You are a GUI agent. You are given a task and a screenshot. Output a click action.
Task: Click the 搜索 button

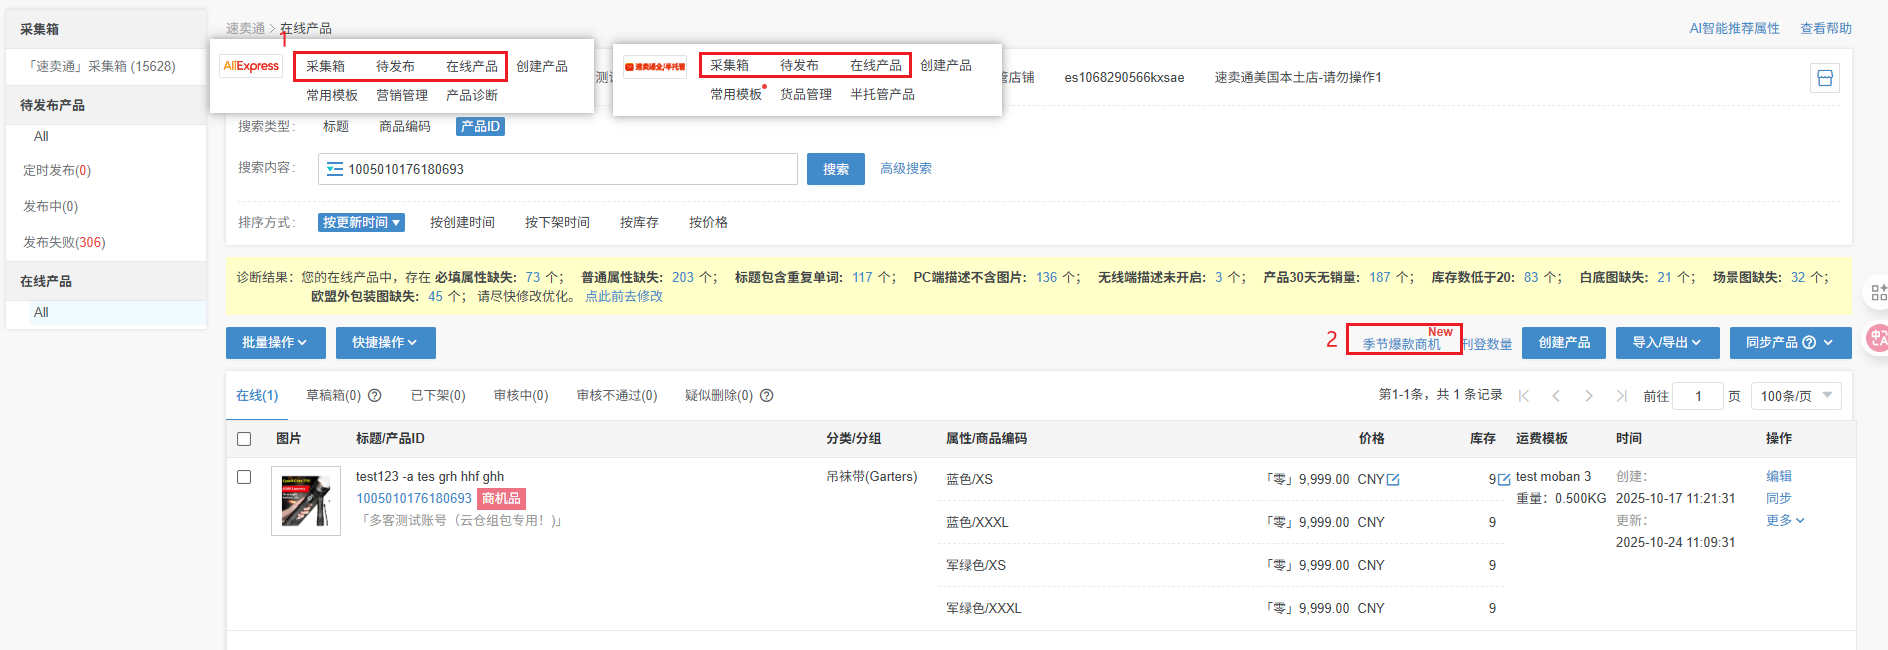coord(836,169)
